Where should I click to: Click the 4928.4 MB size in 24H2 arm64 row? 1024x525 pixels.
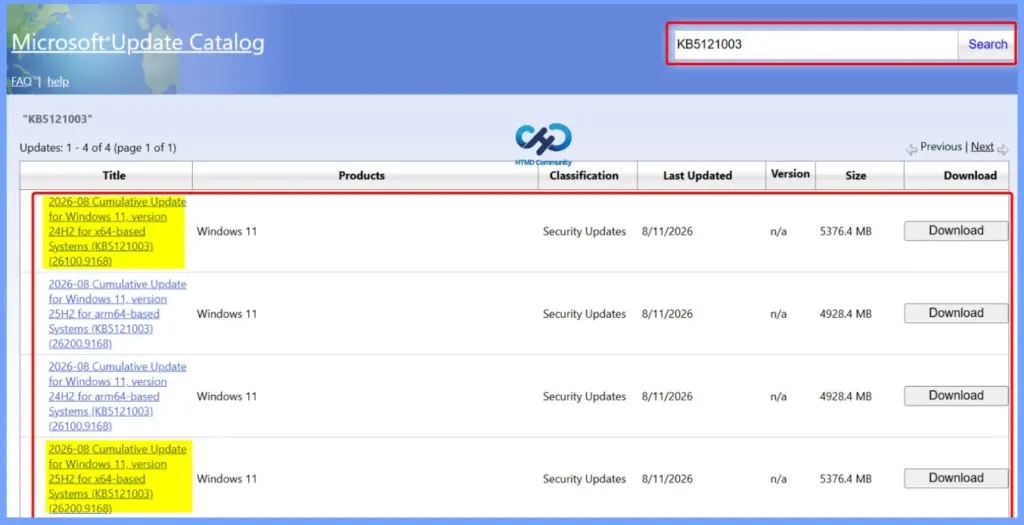846,396
